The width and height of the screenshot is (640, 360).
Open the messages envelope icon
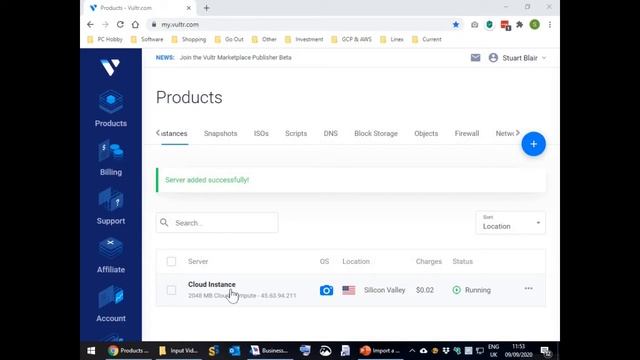[x=476, y=58]
